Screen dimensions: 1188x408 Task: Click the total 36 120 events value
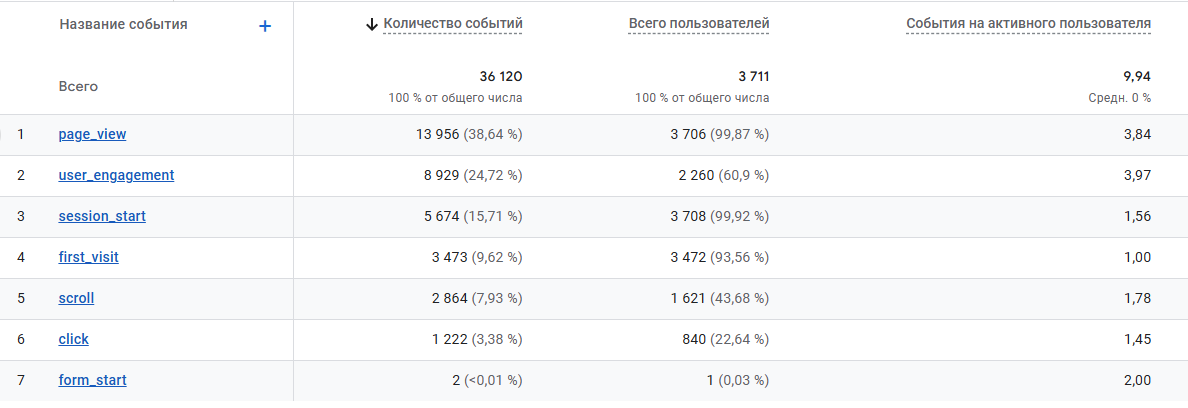(501, 76)
